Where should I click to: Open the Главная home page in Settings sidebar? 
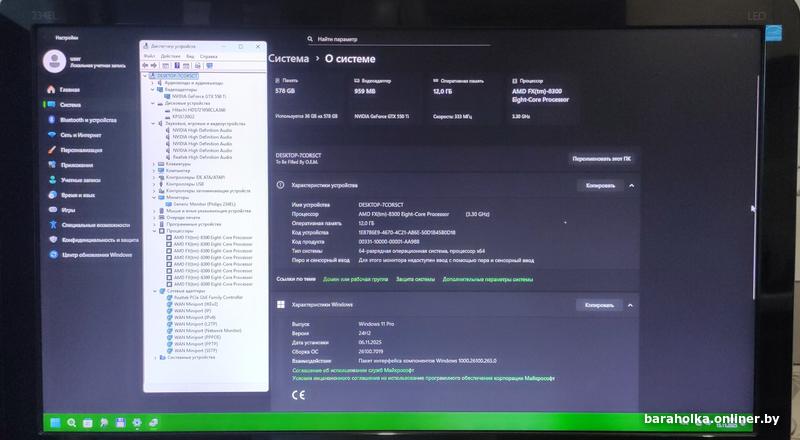[65, 89]
